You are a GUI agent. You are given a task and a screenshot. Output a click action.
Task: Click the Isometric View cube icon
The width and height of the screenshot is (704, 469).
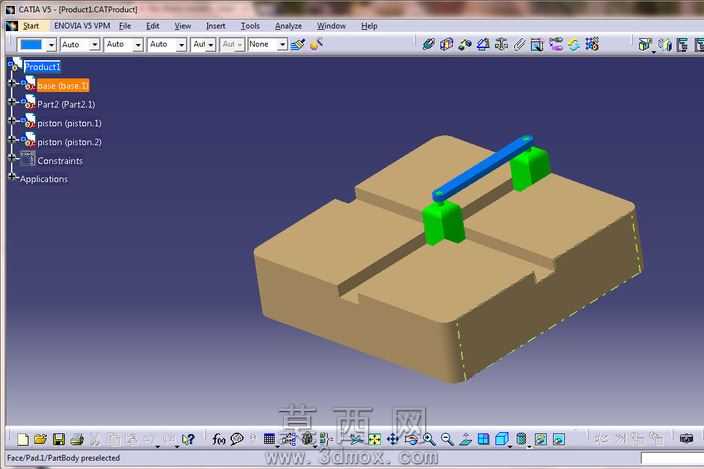pos(502,439)
